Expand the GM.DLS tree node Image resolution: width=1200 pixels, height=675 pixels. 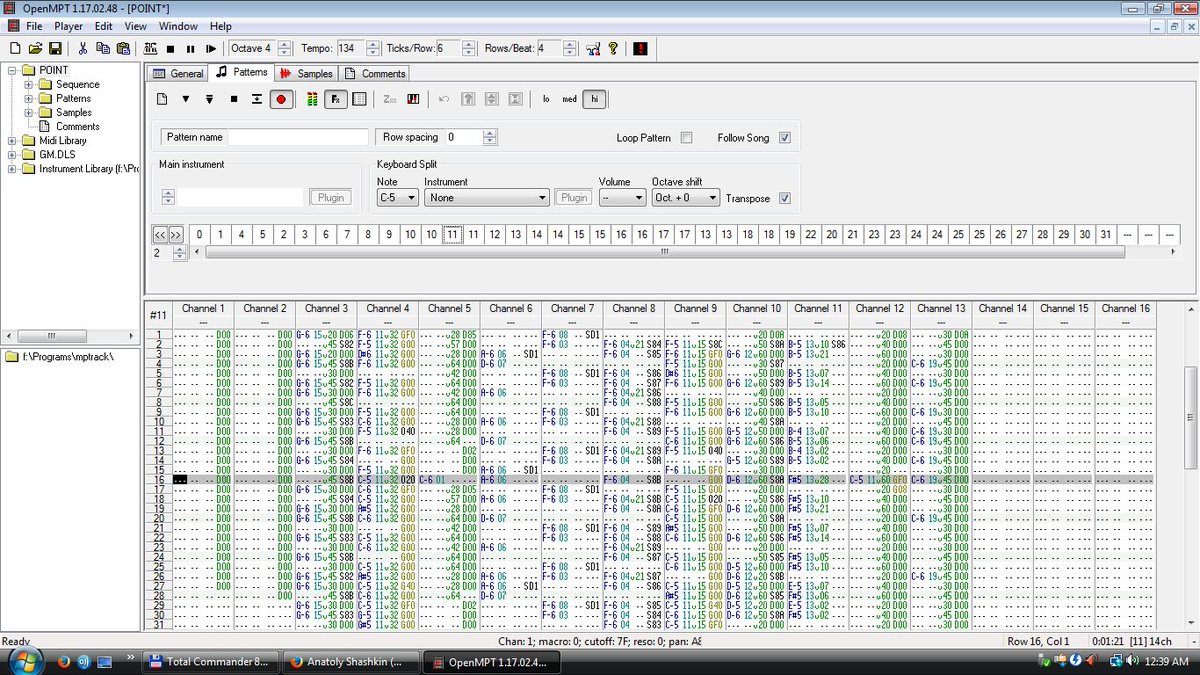click(x=13, y=154)
